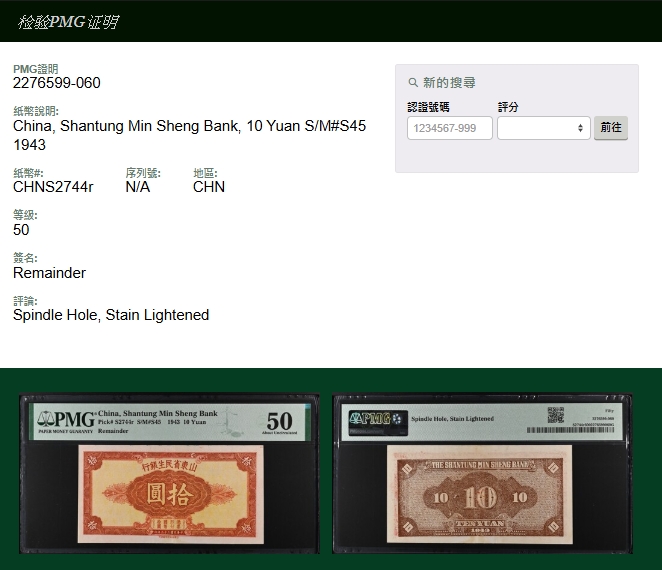Viewport: 662px width, 570px height.
Task: Click the note number CHNS2744r
Action: pos(53,187)
